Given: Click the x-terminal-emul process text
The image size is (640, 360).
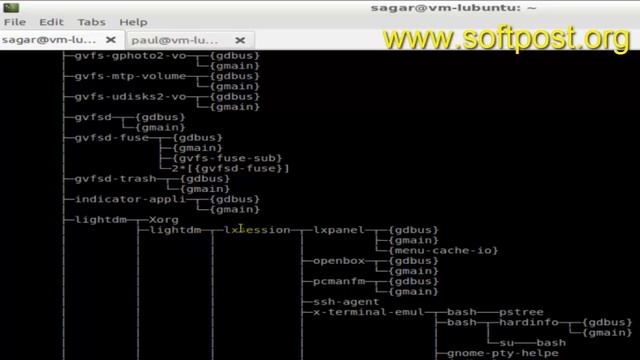Looking at the screenshot, I should pyautogui.click(x=369, y=312).
